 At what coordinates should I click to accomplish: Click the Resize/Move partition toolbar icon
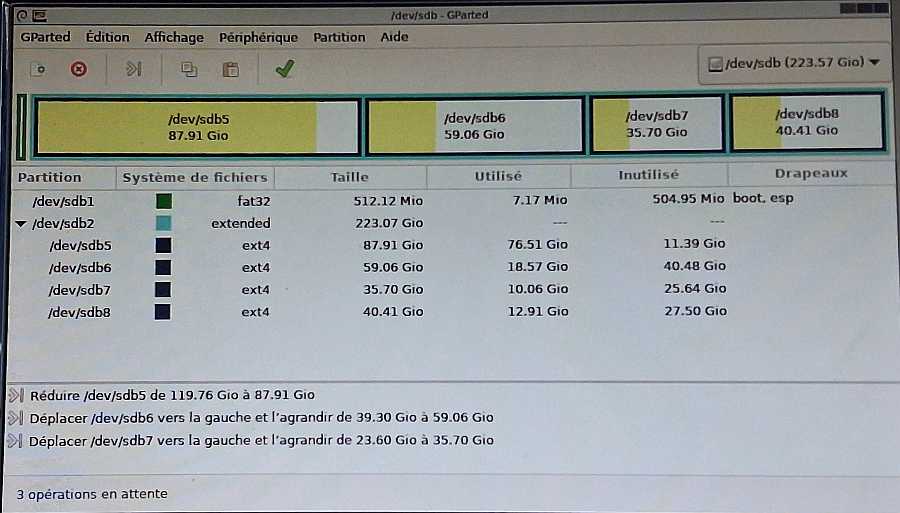[134, 69]
